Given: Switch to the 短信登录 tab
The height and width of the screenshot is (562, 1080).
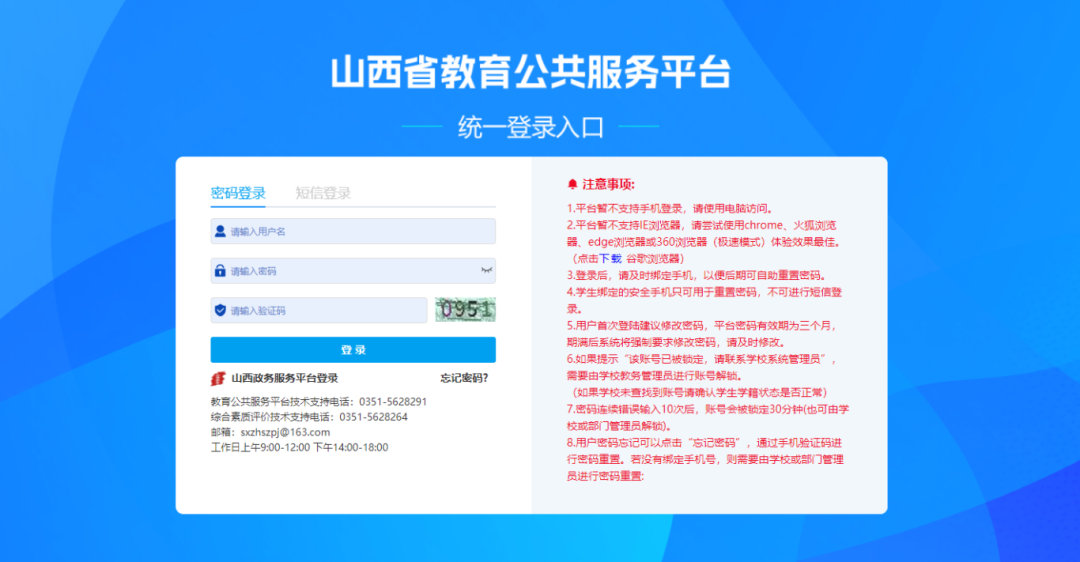Looking at the screenshot, I should click(x=323, y=193).
